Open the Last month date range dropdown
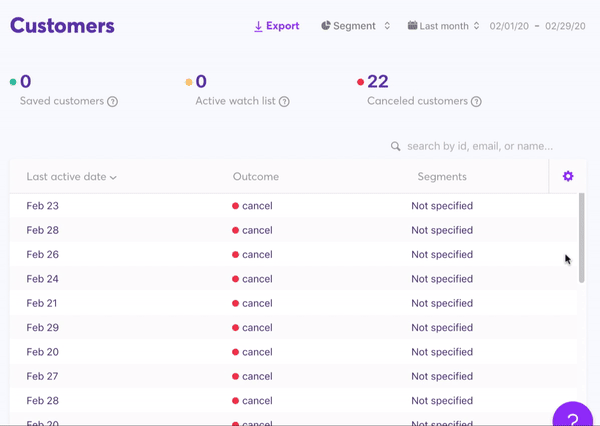This screenshot has width=600, height=426. [444, 26]
